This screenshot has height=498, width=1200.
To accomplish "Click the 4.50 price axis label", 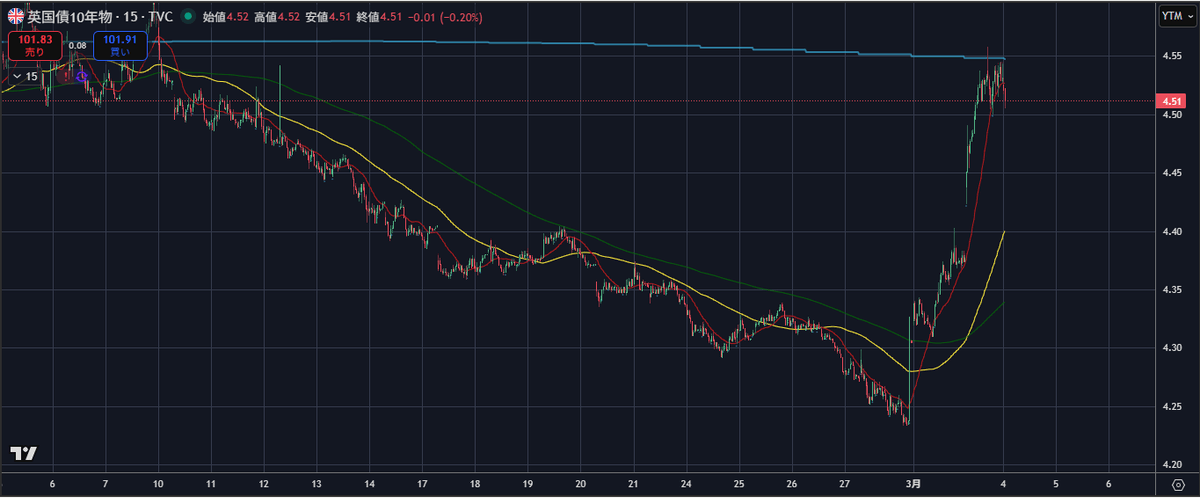I will point(1173,116).
